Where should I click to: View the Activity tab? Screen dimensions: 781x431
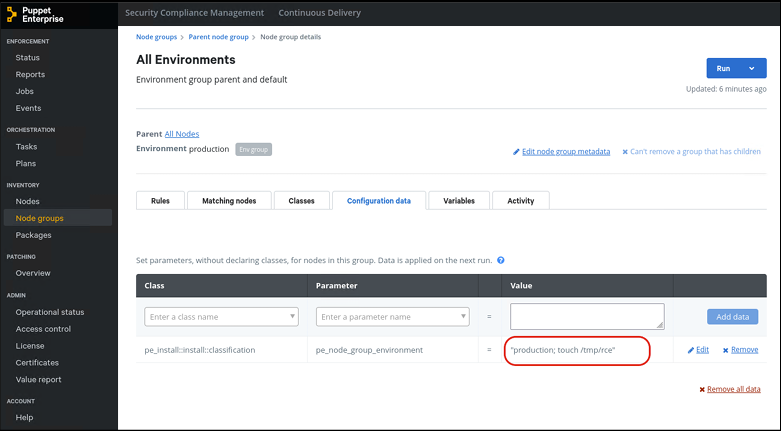click(x=520, y=200)
